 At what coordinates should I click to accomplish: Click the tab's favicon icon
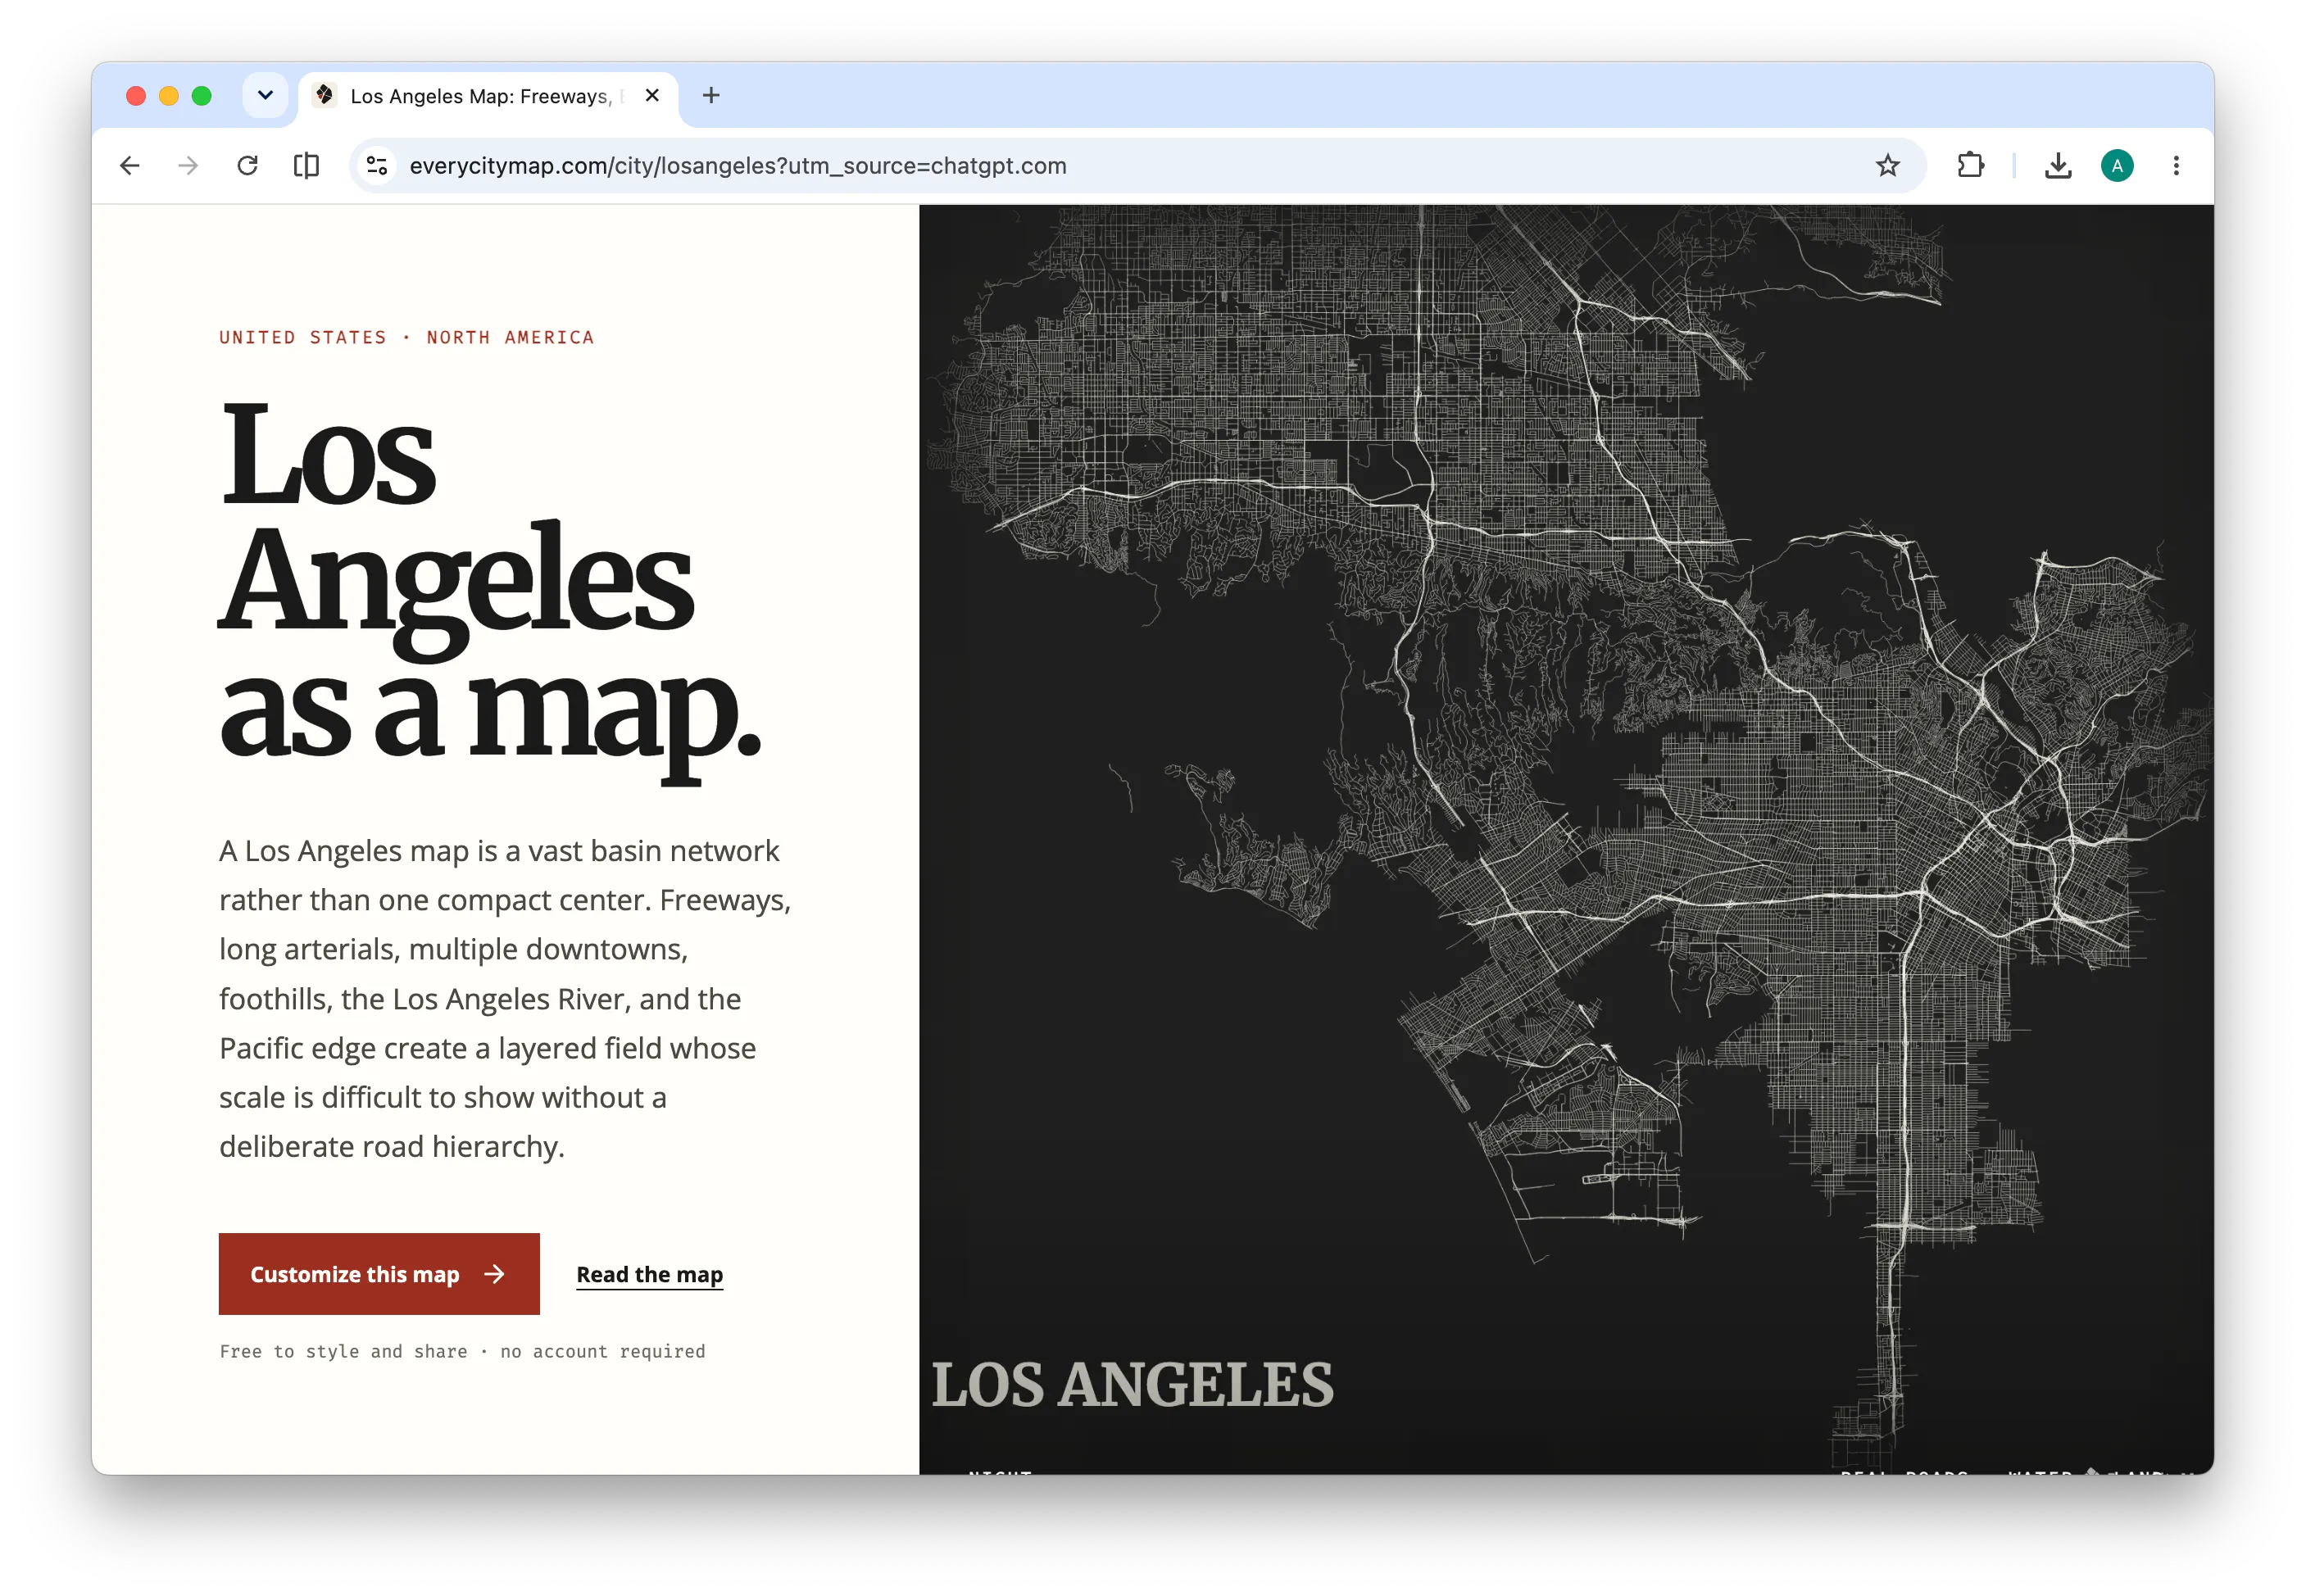pos(324,96)
